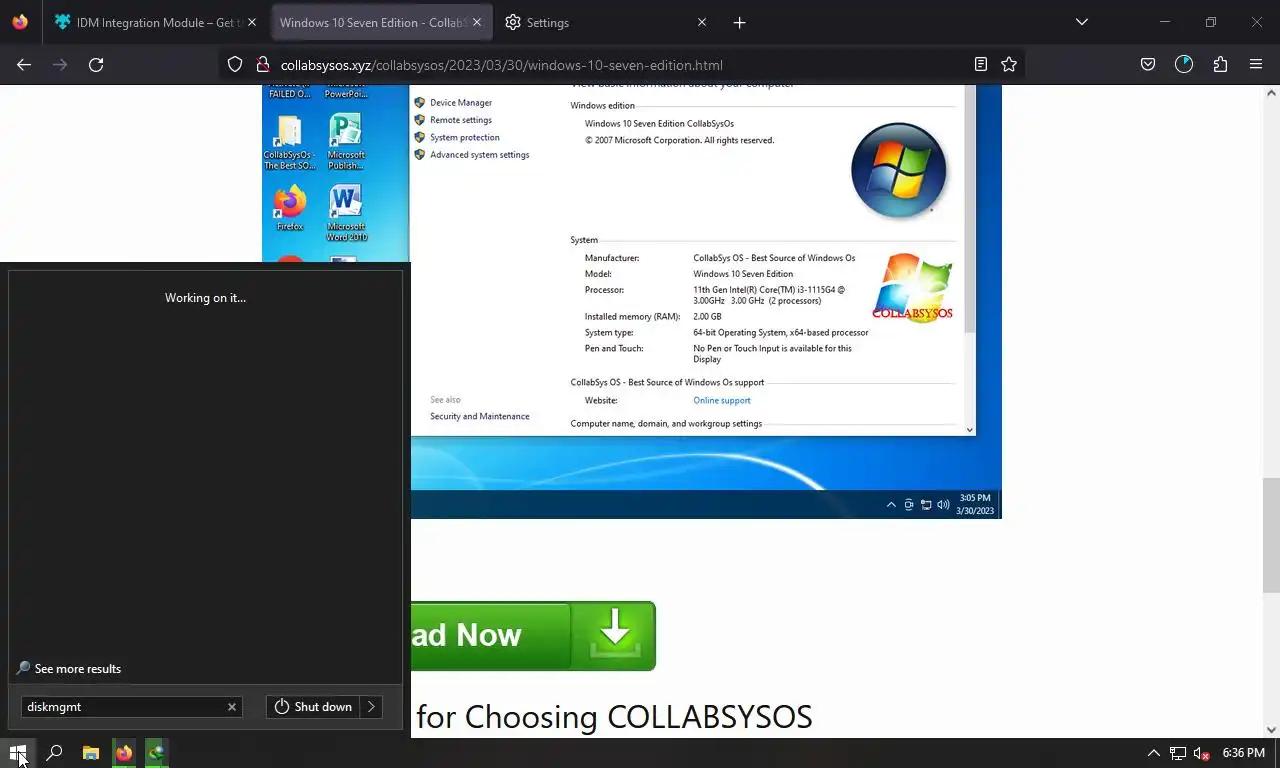
Task: Click the green download arrow icon
Action: click(x=614, y=634)
